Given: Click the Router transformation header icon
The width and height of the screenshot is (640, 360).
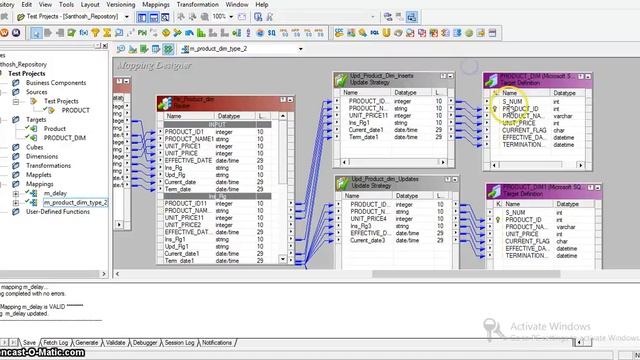Looking at the screenshot, I should tap(165, 103).
